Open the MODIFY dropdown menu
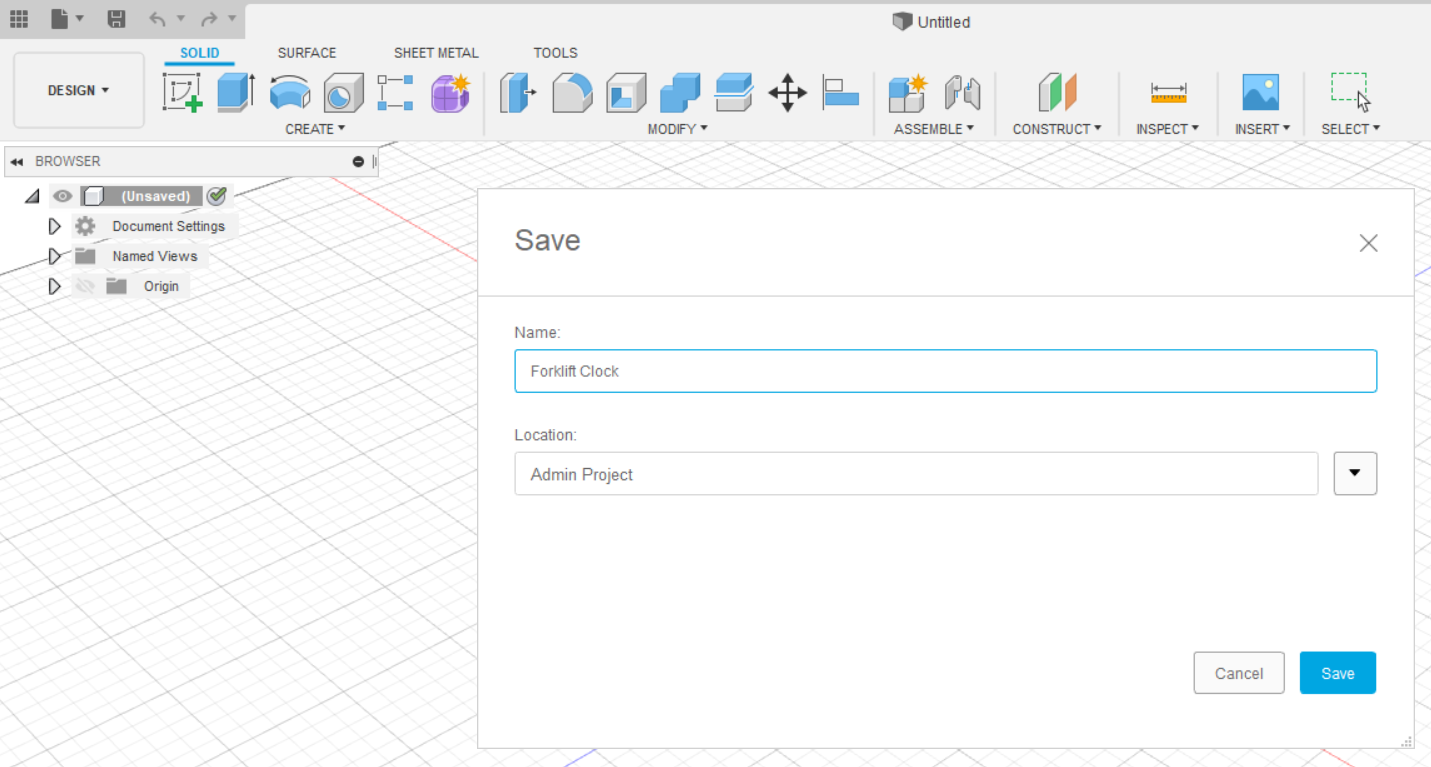Screen dimensions: 1431x767 click(x=677, y=129)
